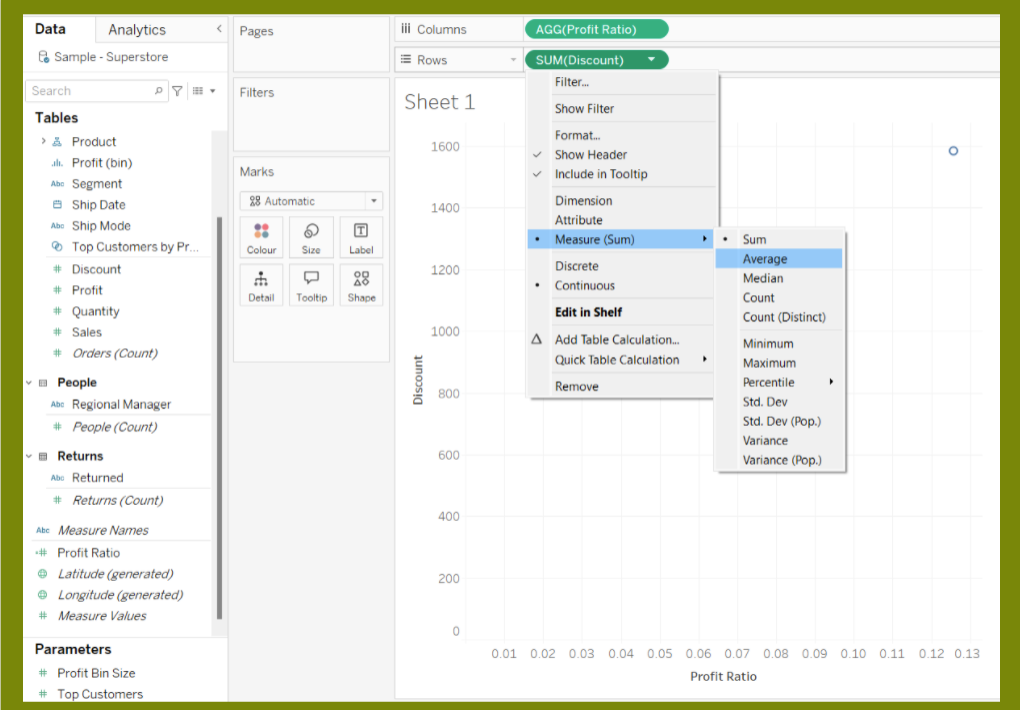Click the Product hierarchy icon
Image resolution: width=1020 pixels, height=710 pixels.
click(x=57, y=141)
